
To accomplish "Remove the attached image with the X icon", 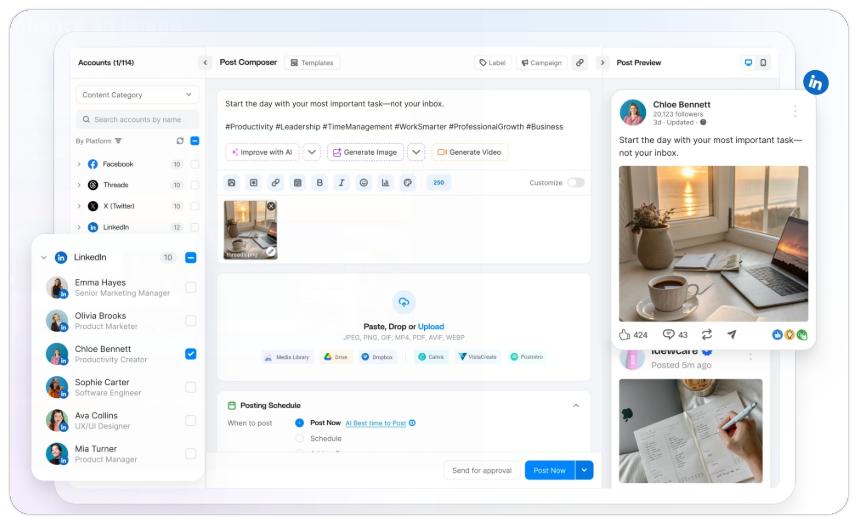I will click(271, 206).
